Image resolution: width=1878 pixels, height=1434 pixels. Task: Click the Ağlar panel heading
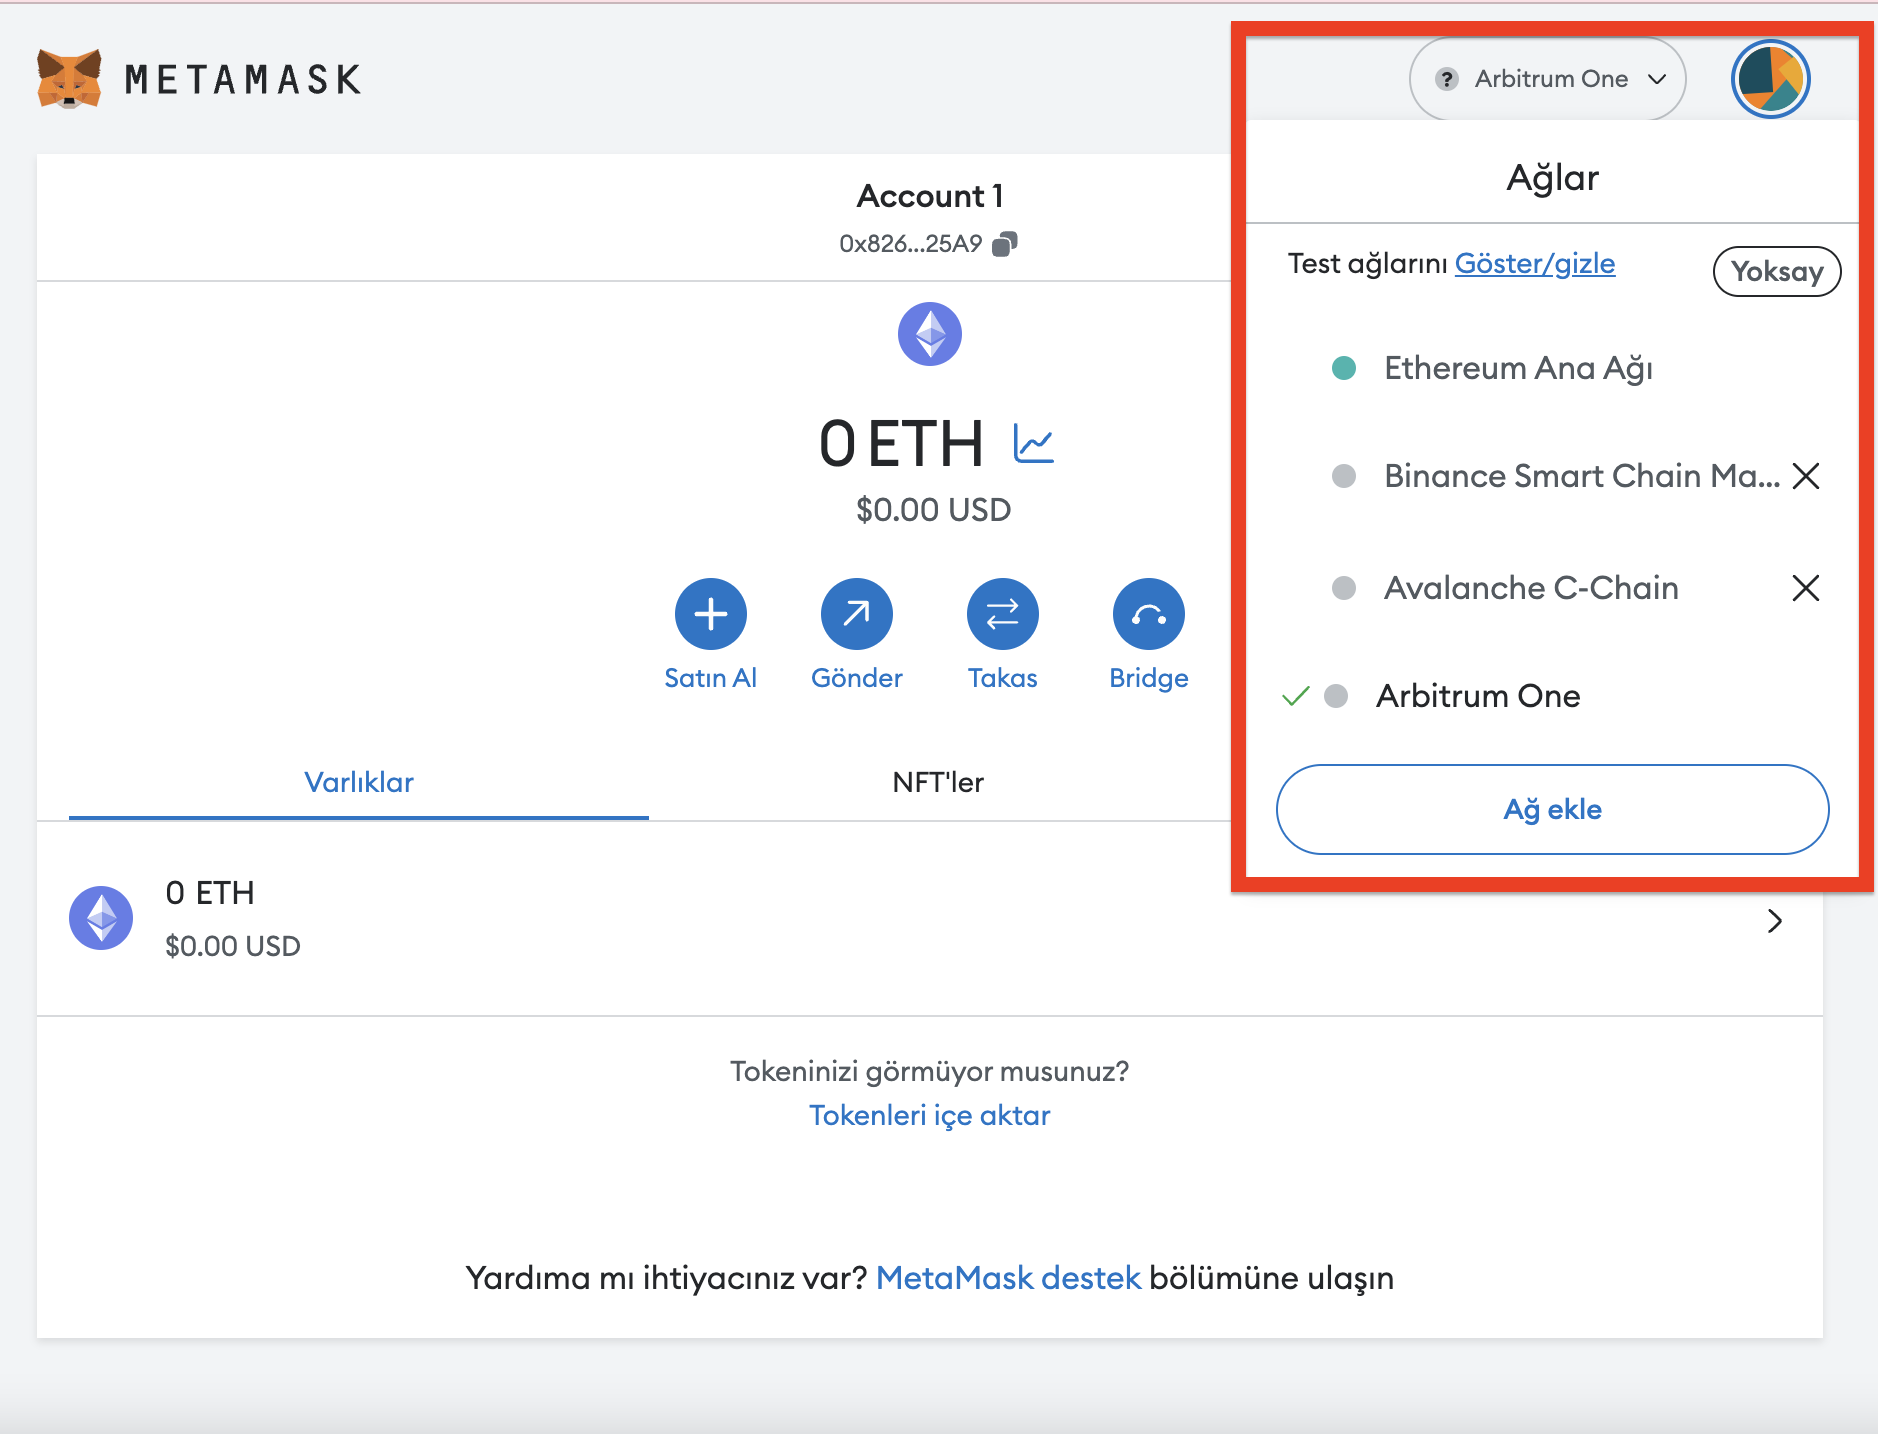(1552, 178)
